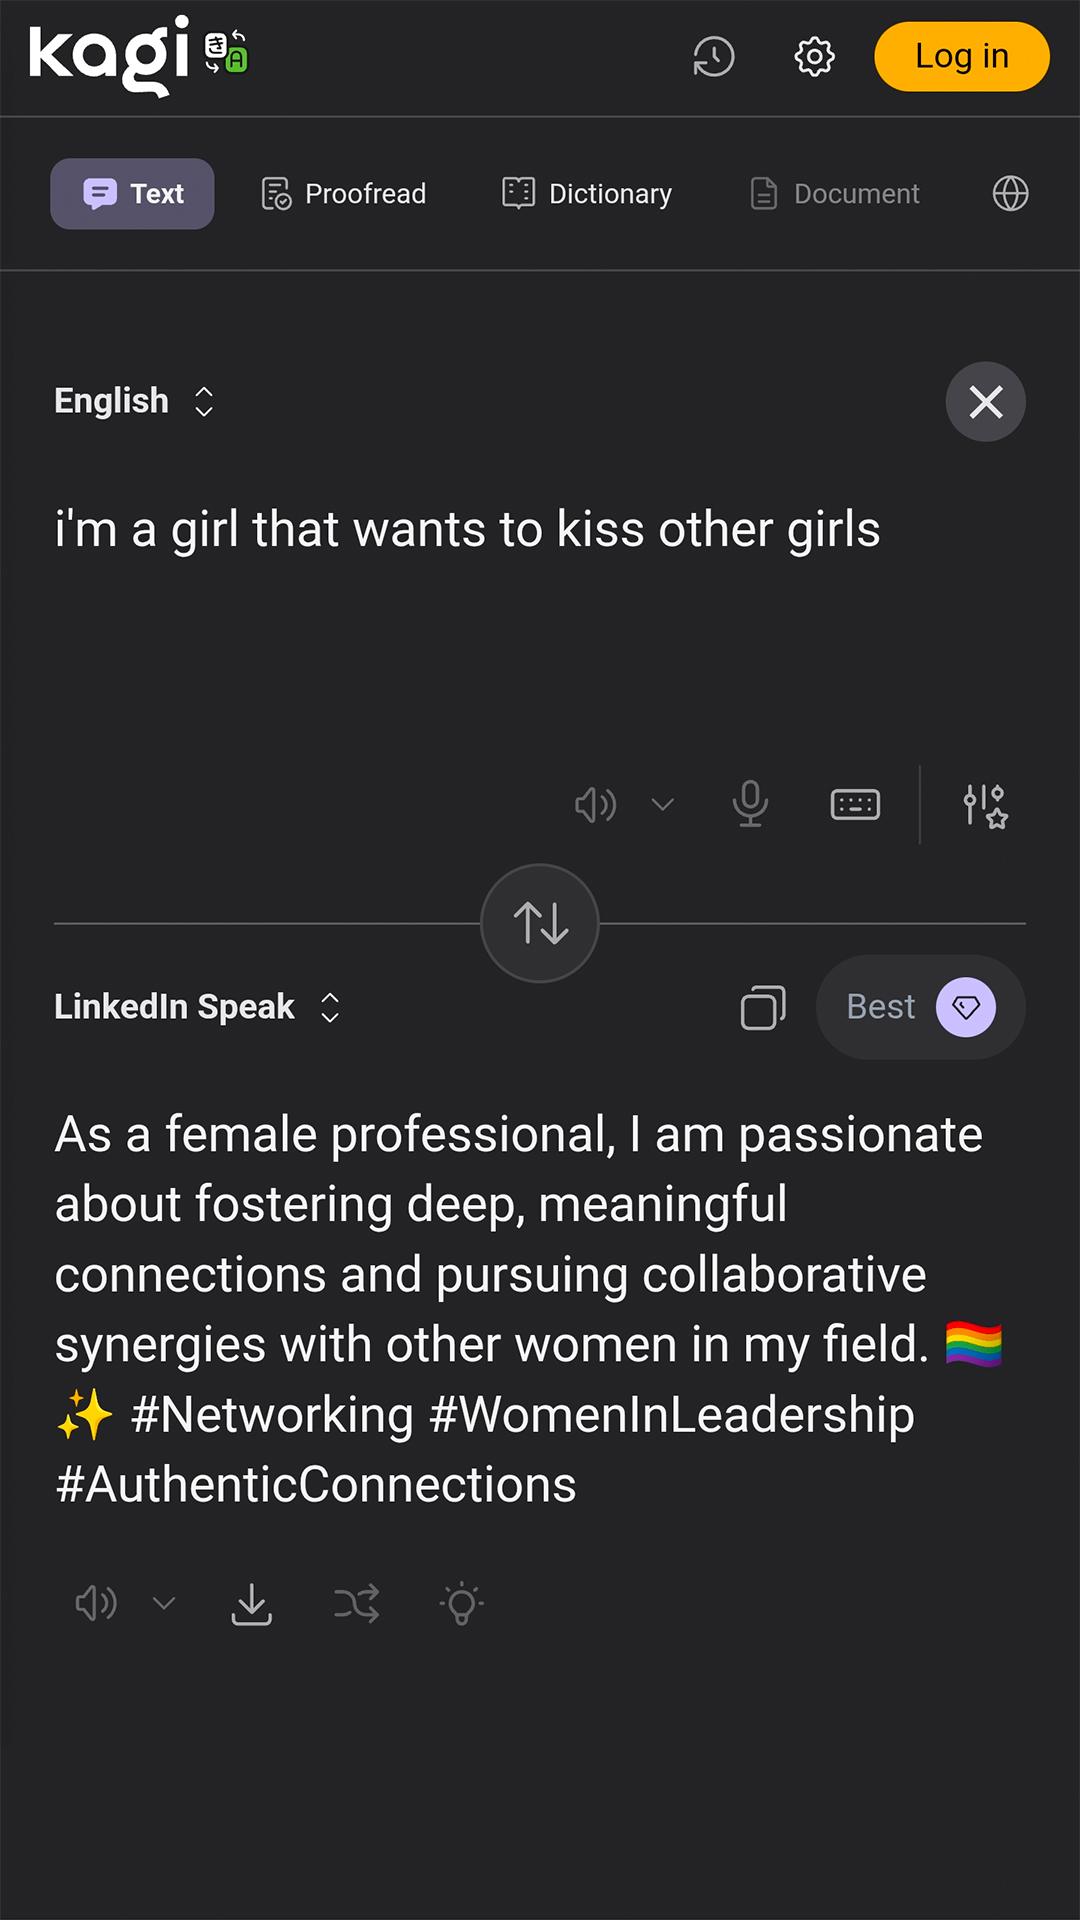1080x1920 pixels.
Task: Open the LinkedIn Speak target language dropdown
Action: (197, 1007)
